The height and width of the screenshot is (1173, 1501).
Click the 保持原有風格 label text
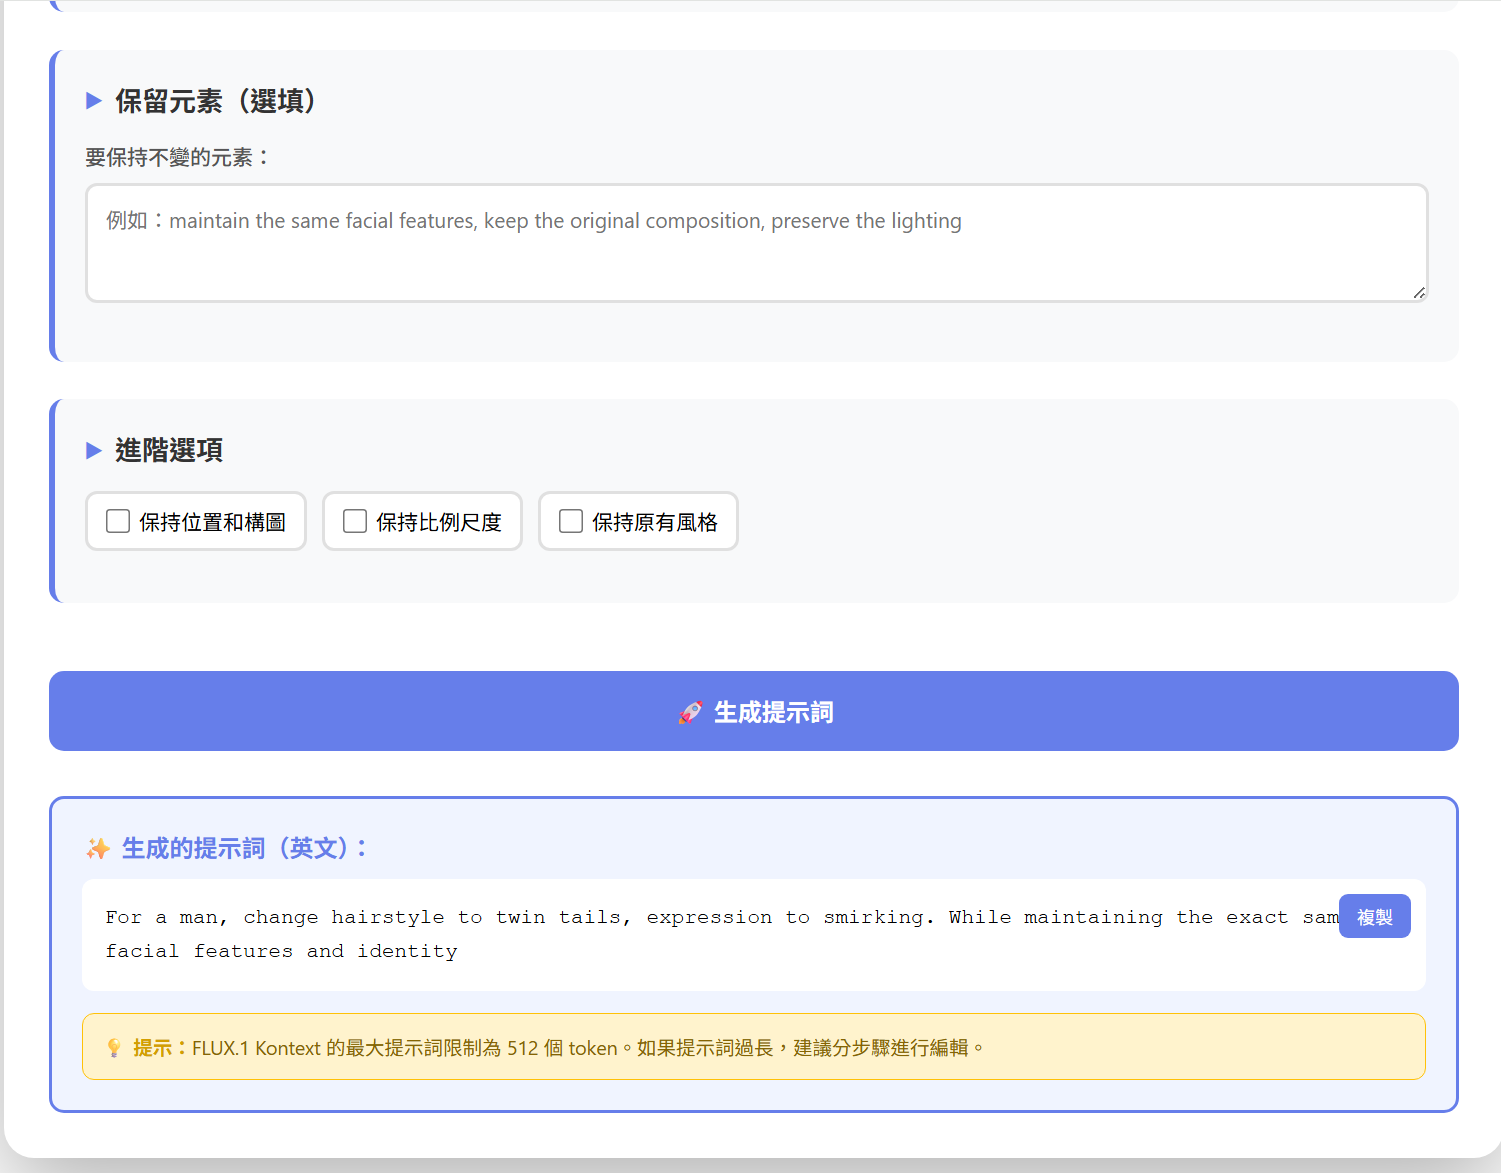pos(655,522)
